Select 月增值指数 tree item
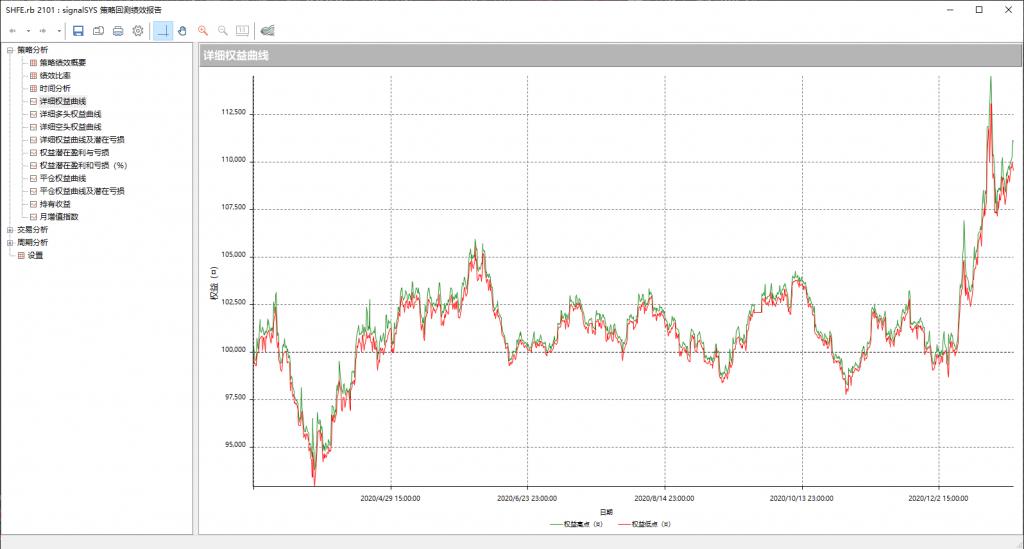The height and width of the screenshot is (549, 1024). tap(59, 217)
